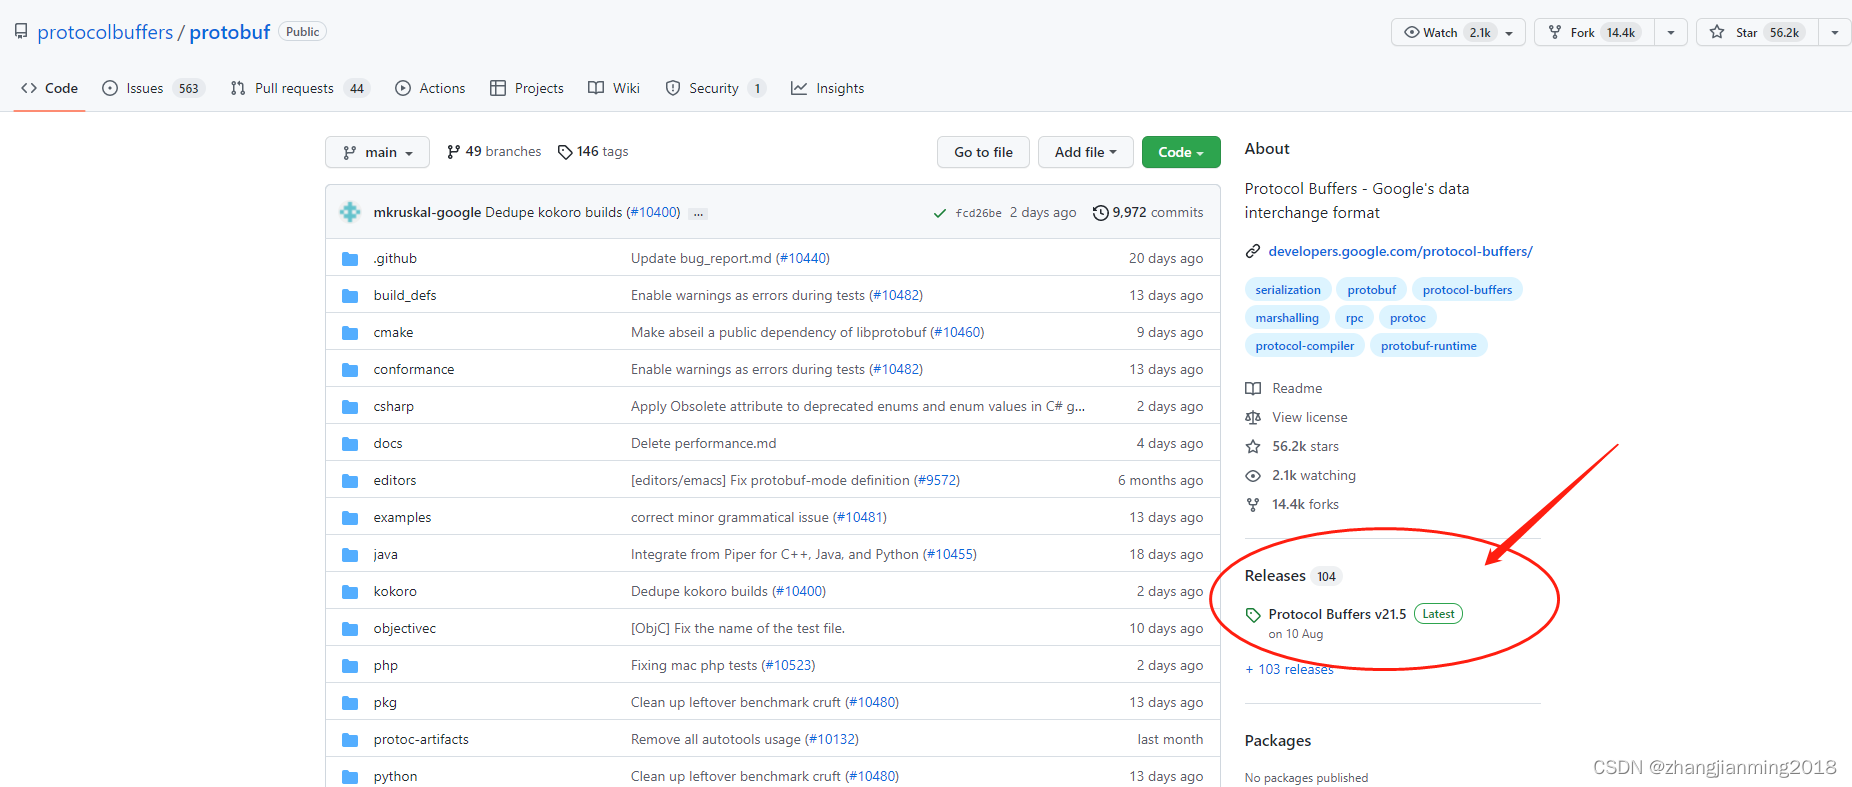Click the objectivec folder icon
The image size is (1852, 787).
(x=350, y=629)
